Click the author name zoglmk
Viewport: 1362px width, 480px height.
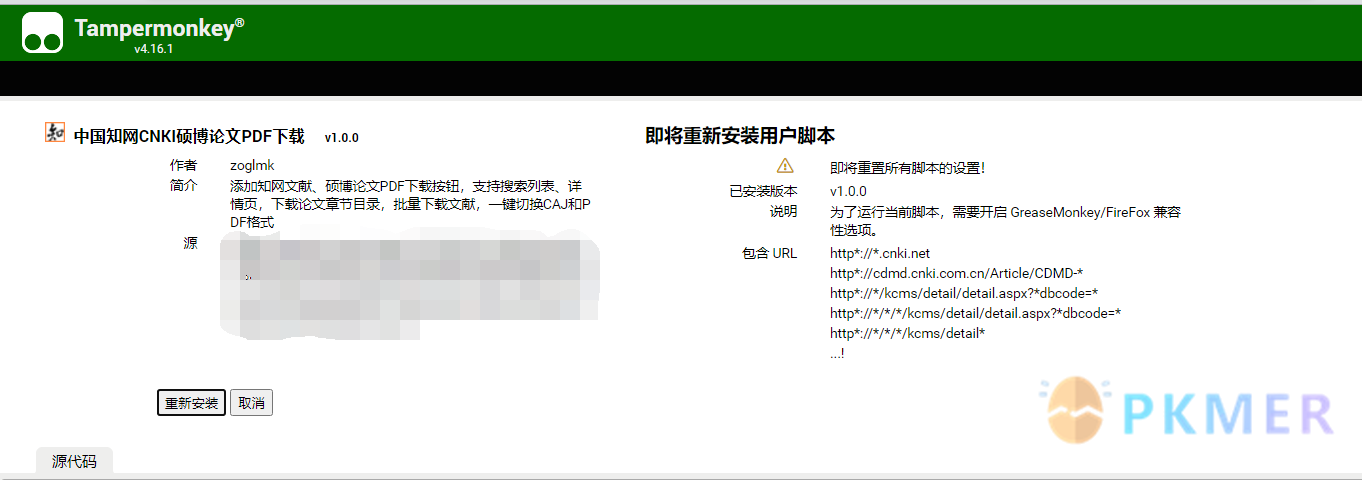click(252, 165)
